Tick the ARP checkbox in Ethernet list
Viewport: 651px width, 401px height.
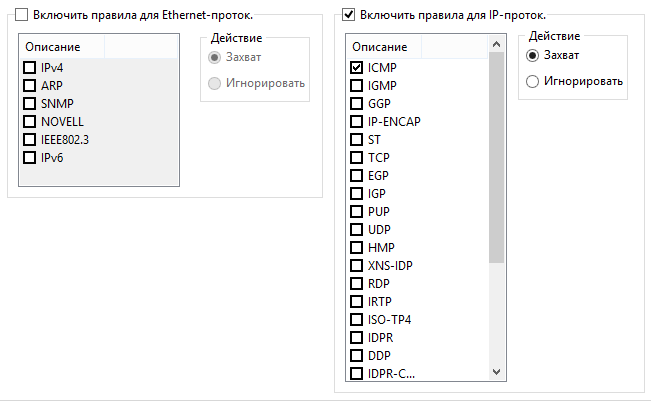click(x=29, y=85)
